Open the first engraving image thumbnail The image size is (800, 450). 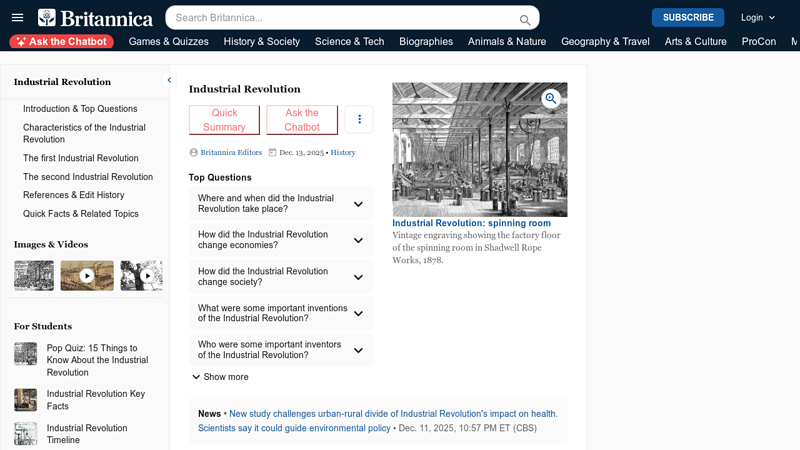(x=34, y=276)
